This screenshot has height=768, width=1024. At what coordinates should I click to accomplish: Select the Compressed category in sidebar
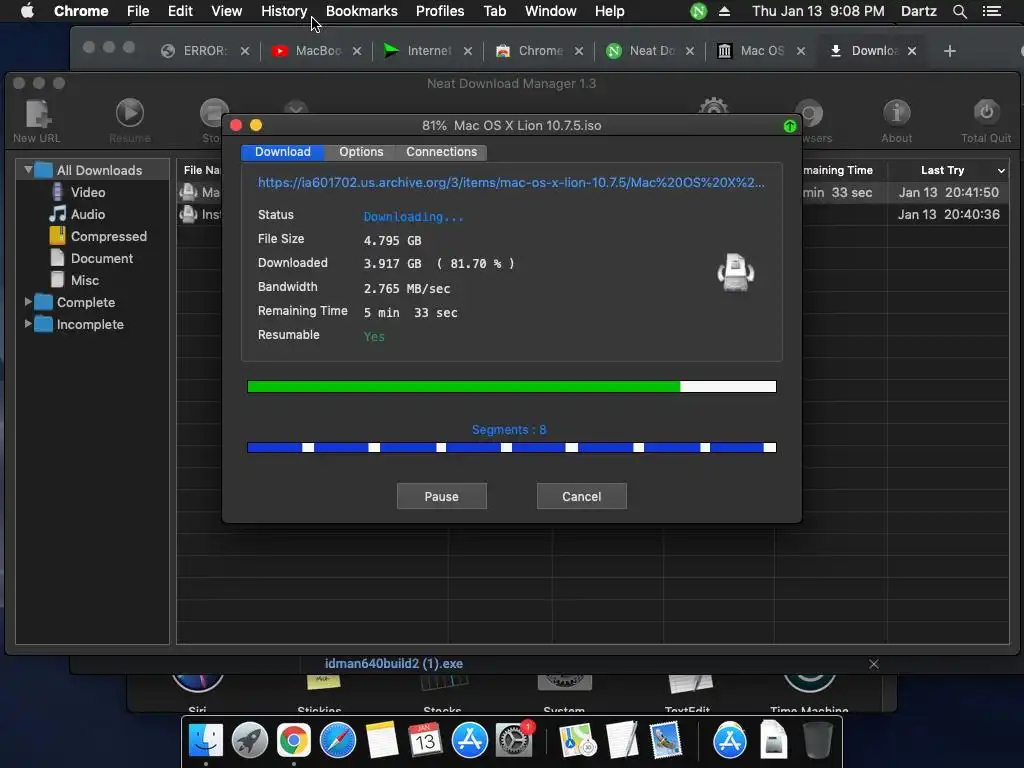108,236
